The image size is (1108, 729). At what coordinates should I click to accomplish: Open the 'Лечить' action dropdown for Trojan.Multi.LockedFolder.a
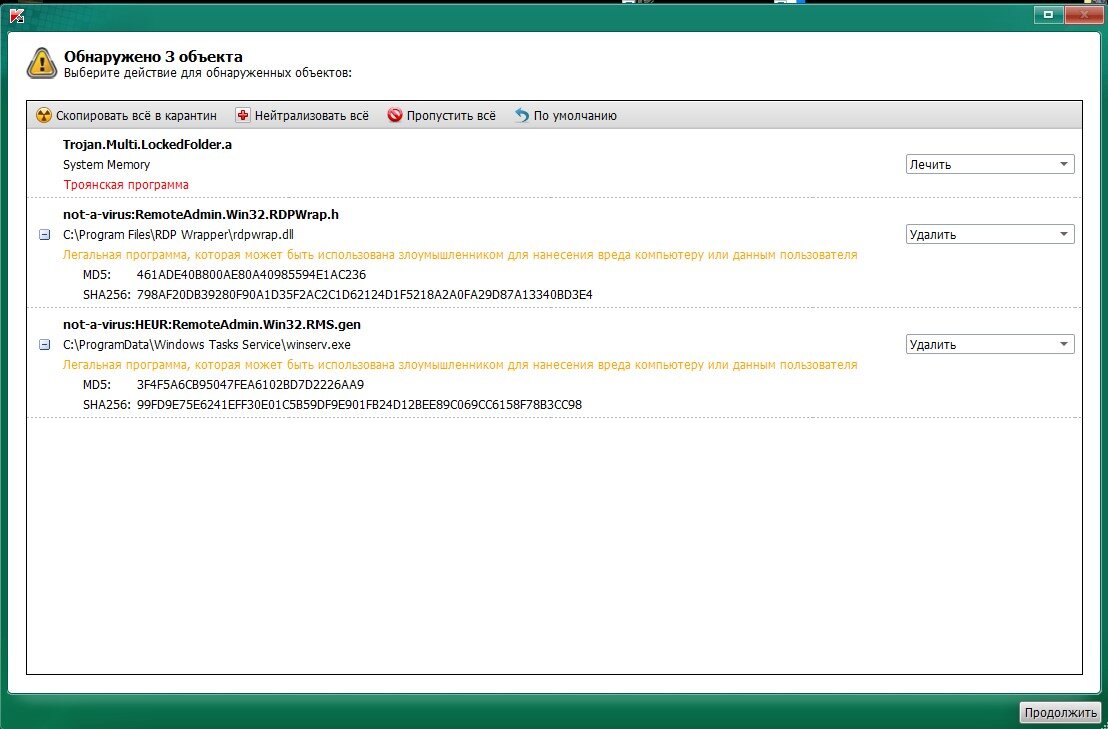tap(990, 164)
